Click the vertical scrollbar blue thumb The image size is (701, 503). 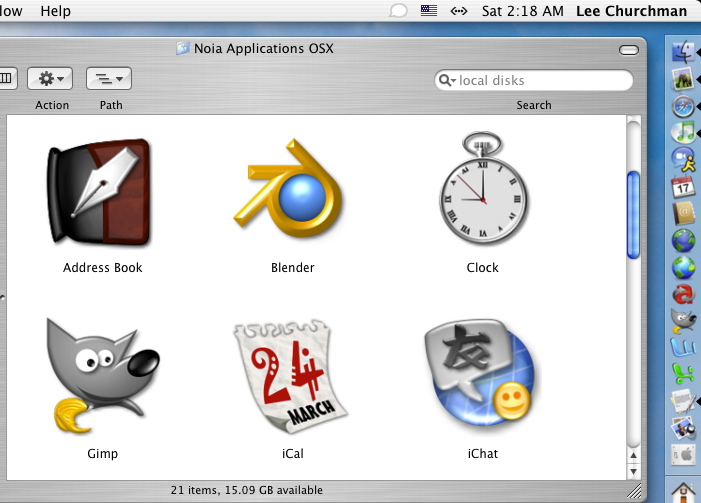(x=632, y=215)
